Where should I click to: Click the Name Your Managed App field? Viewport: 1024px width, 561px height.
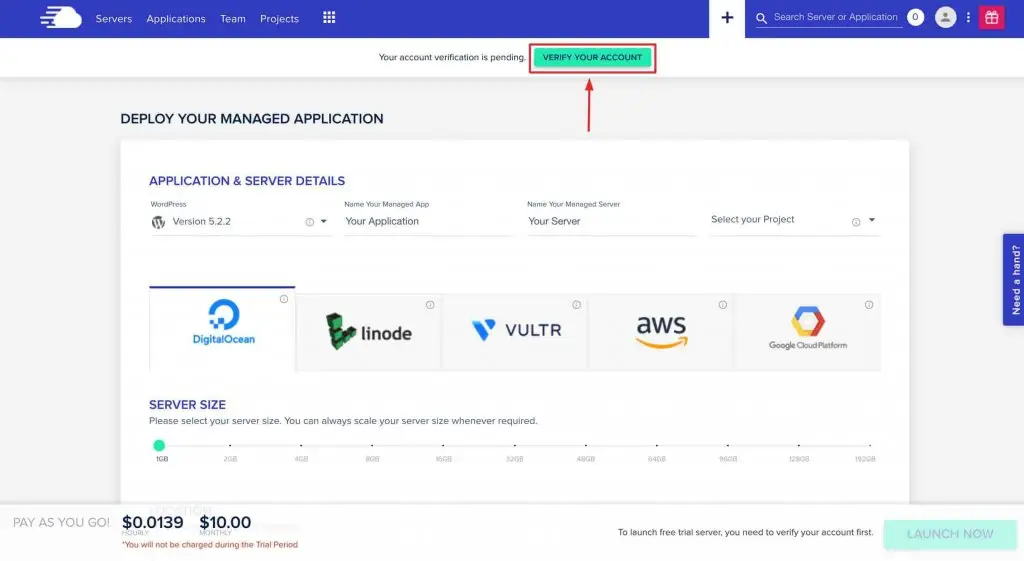428,221
